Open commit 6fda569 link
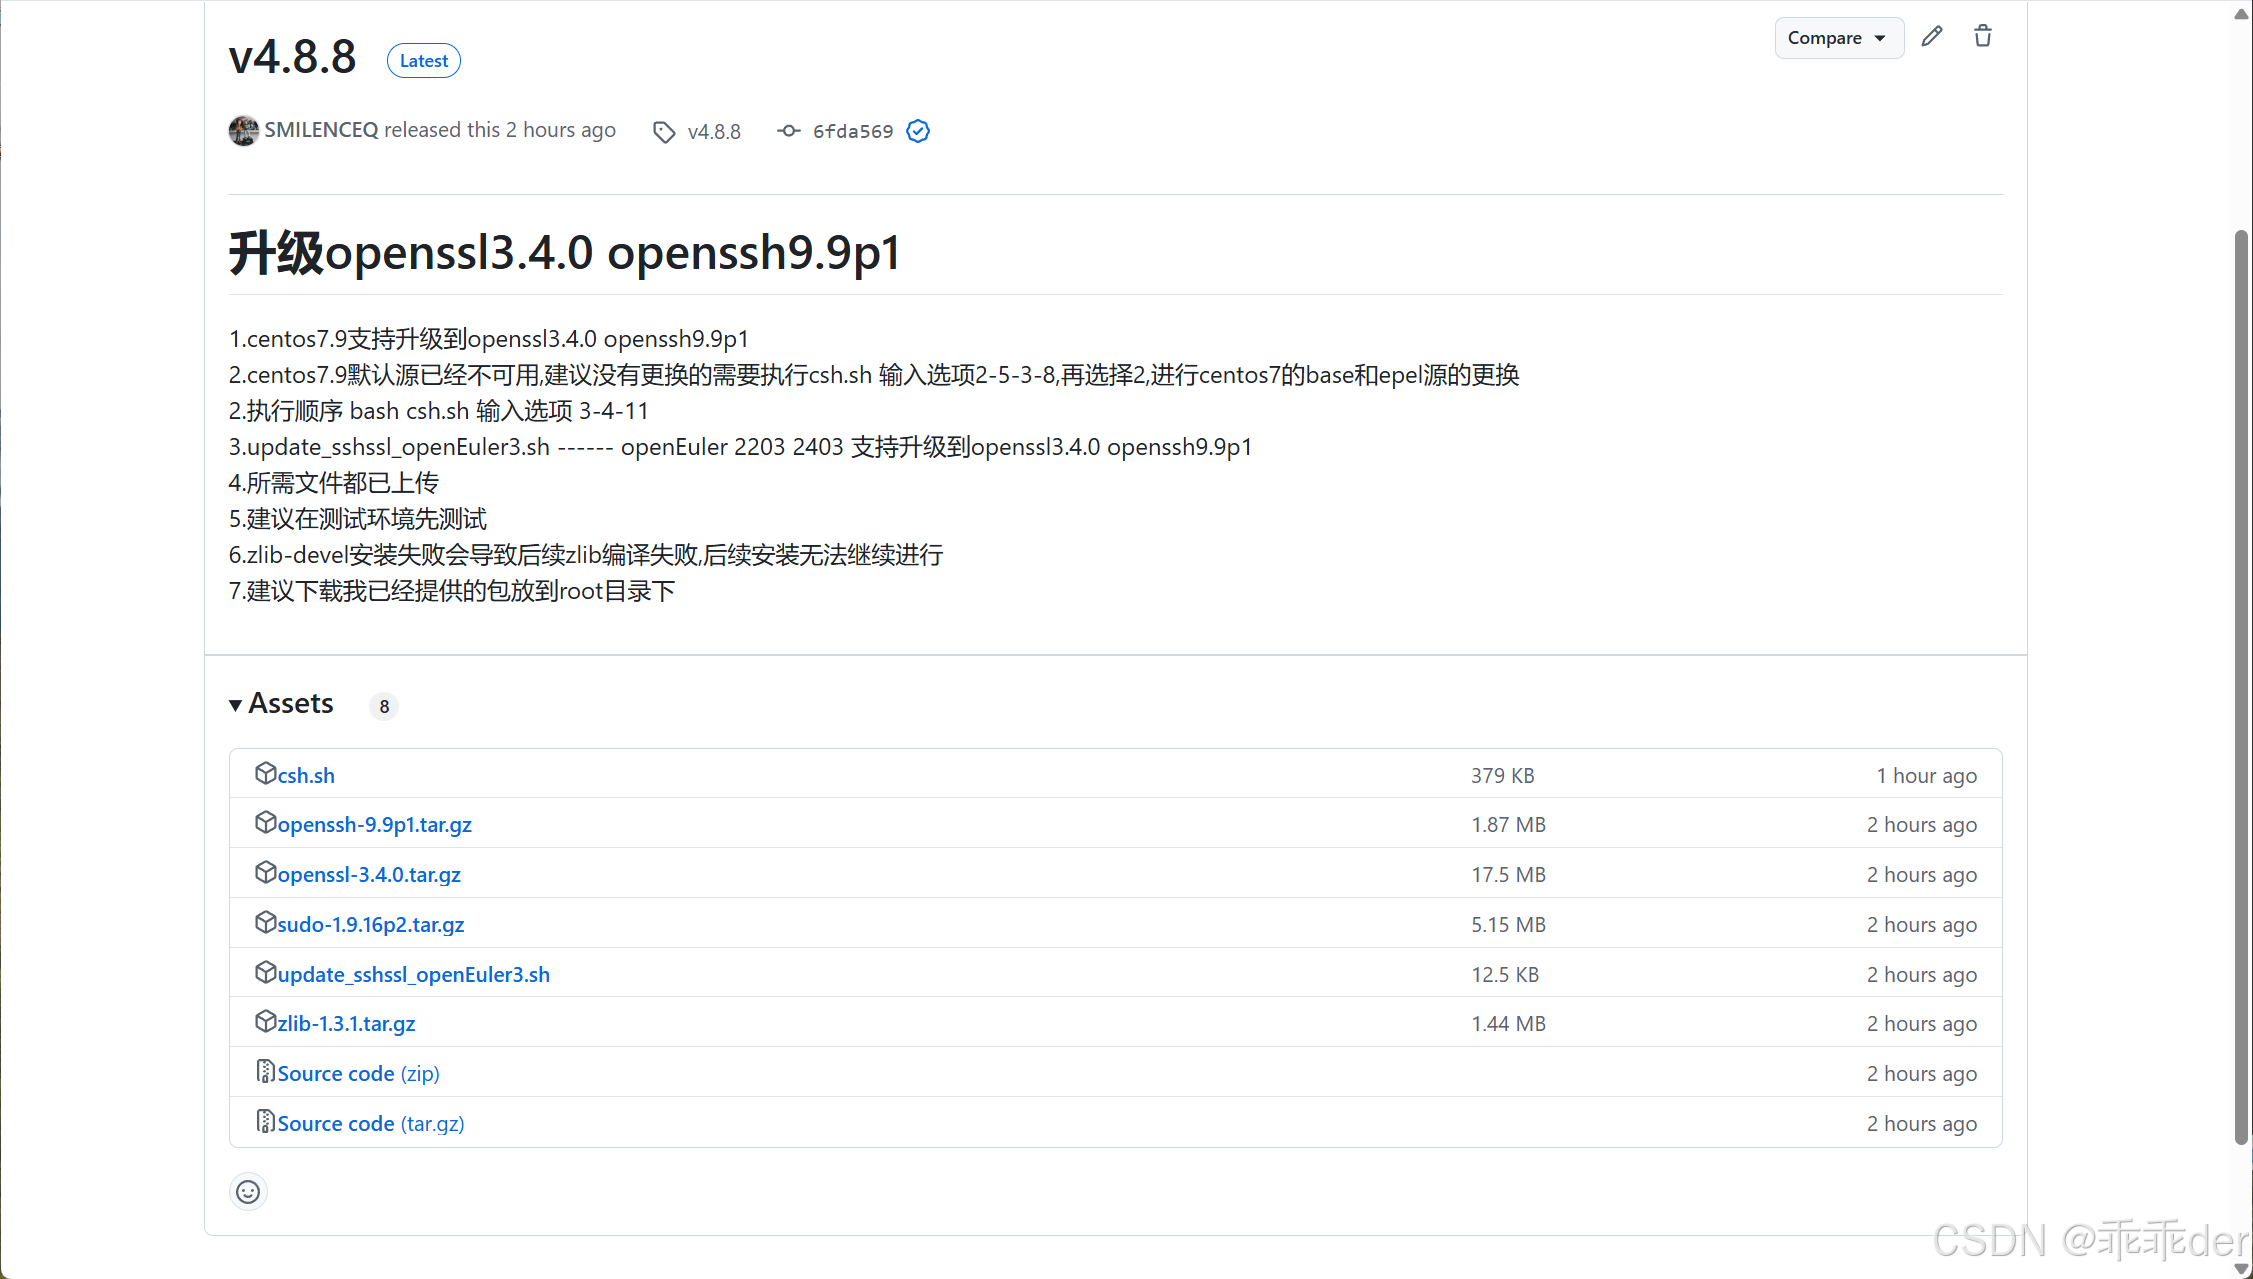Image resolution: width=2253 pixels, height=1279 pixels. [x=852, y=131]
